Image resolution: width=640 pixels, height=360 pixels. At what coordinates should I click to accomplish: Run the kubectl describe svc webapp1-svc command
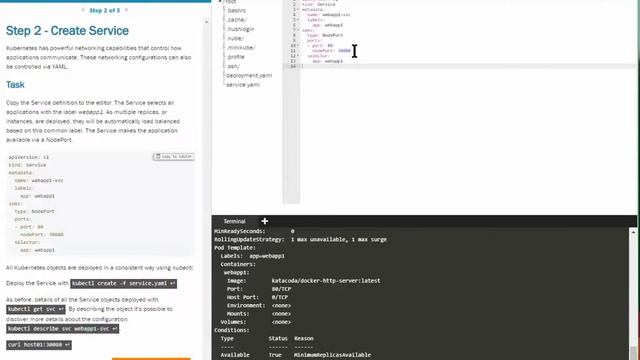(62, 329)
